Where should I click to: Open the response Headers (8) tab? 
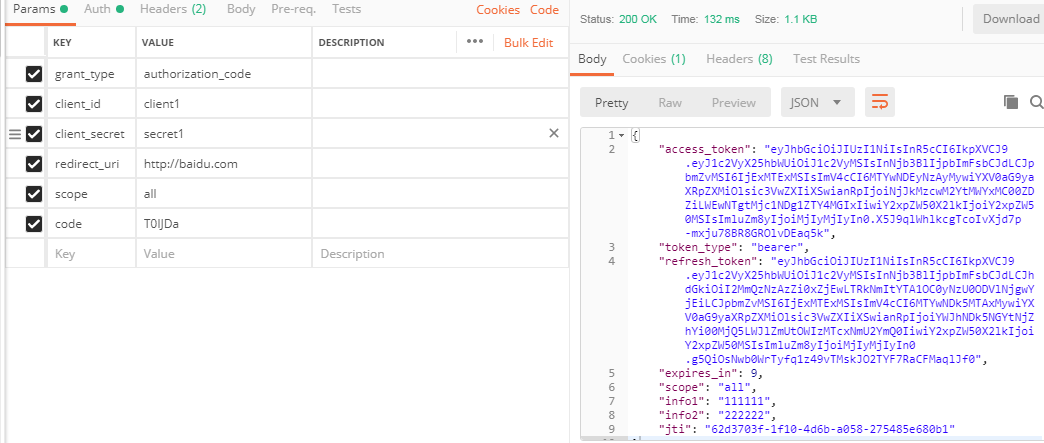point(739,59)
